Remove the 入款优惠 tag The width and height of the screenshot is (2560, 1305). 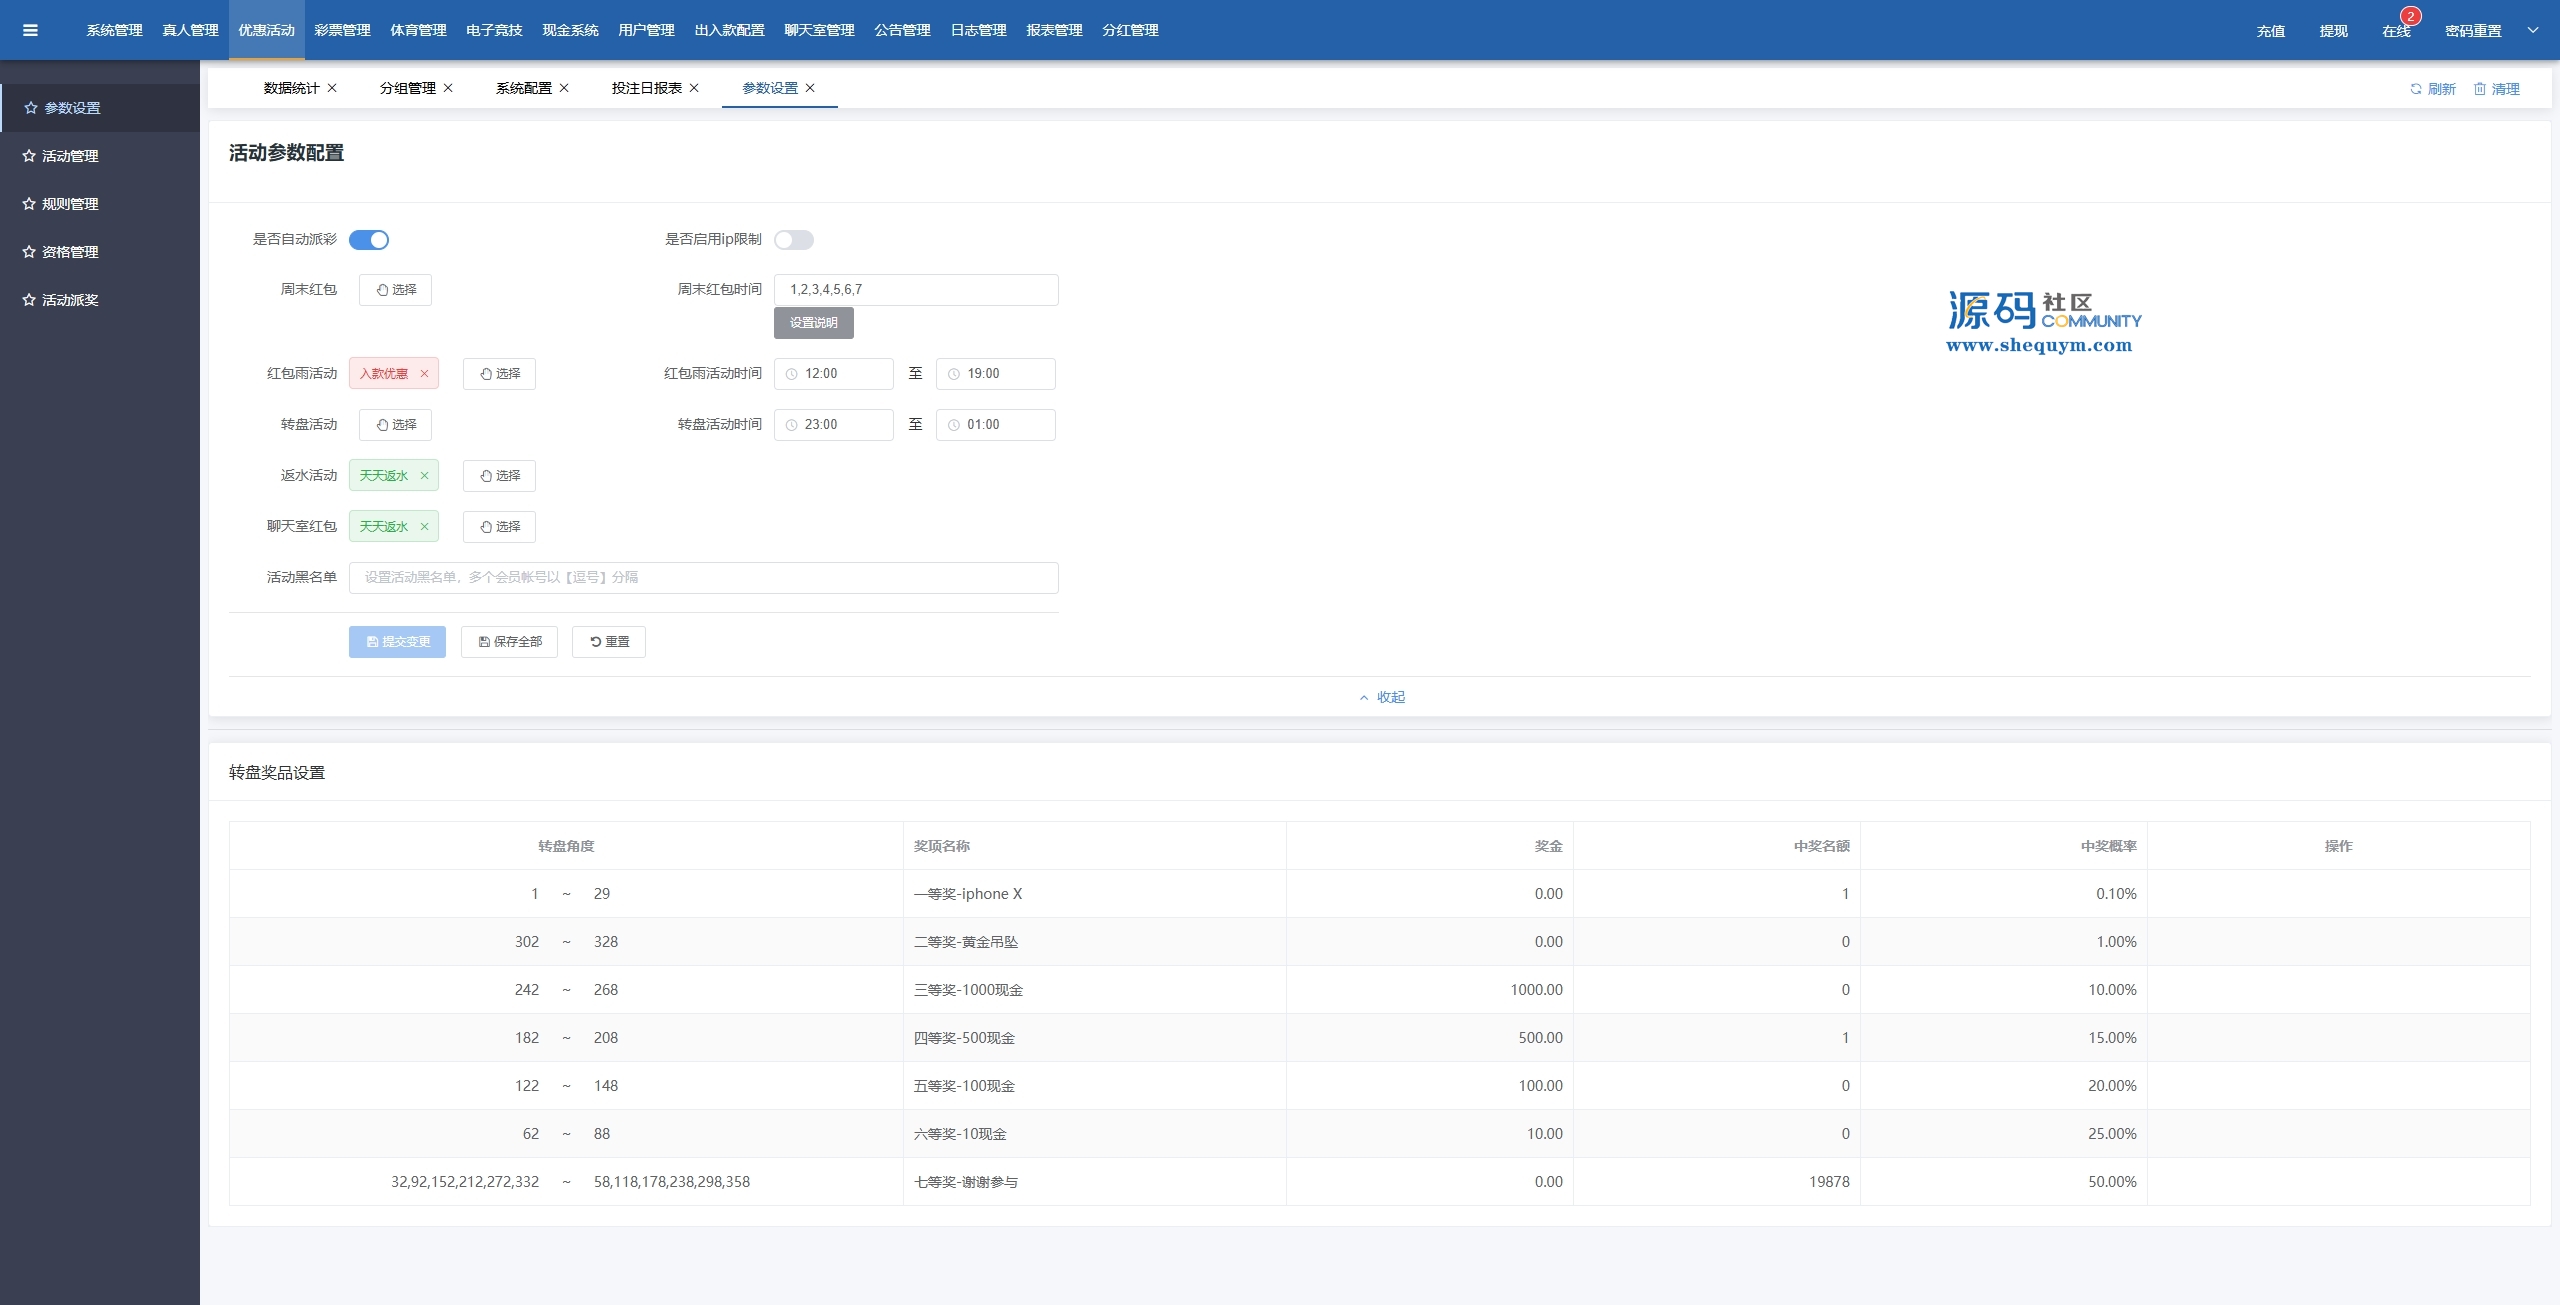pyautogui.click(x=424, y=374)
